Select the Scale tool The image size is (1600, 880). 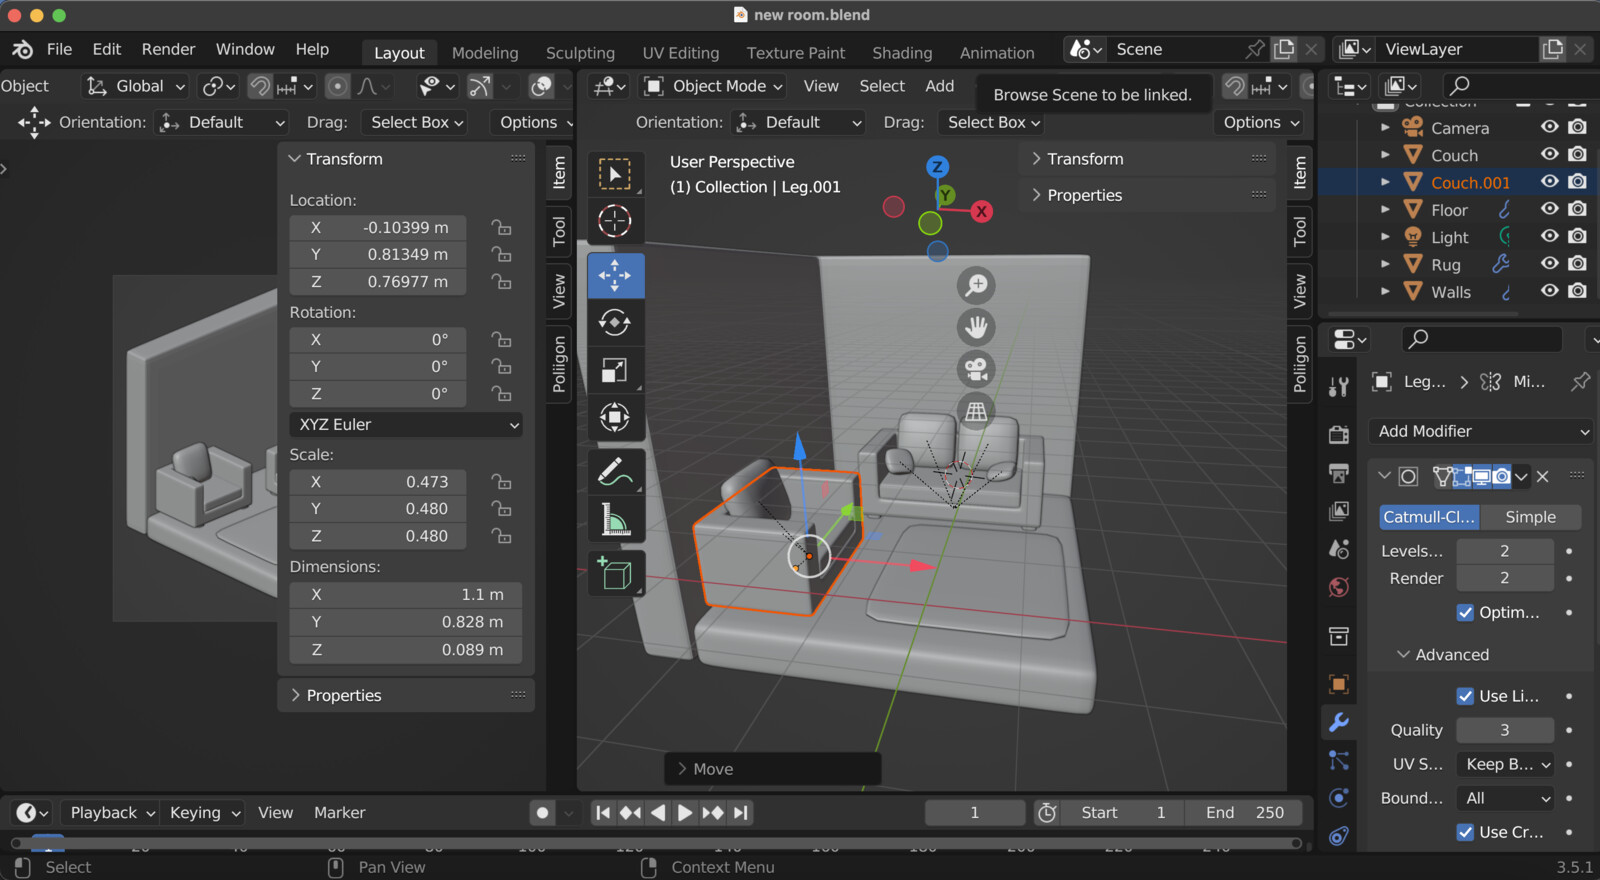[x=615, y=370]
